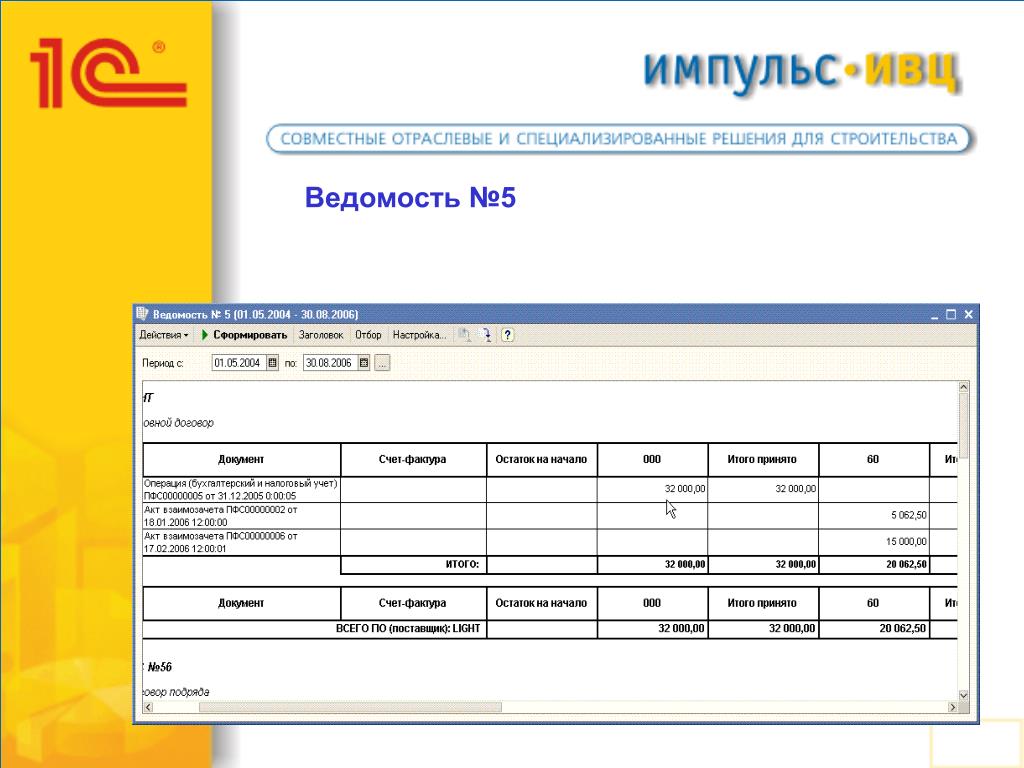
Task: Click the window icon in Ведомость title bar
Action: [142, 314]
